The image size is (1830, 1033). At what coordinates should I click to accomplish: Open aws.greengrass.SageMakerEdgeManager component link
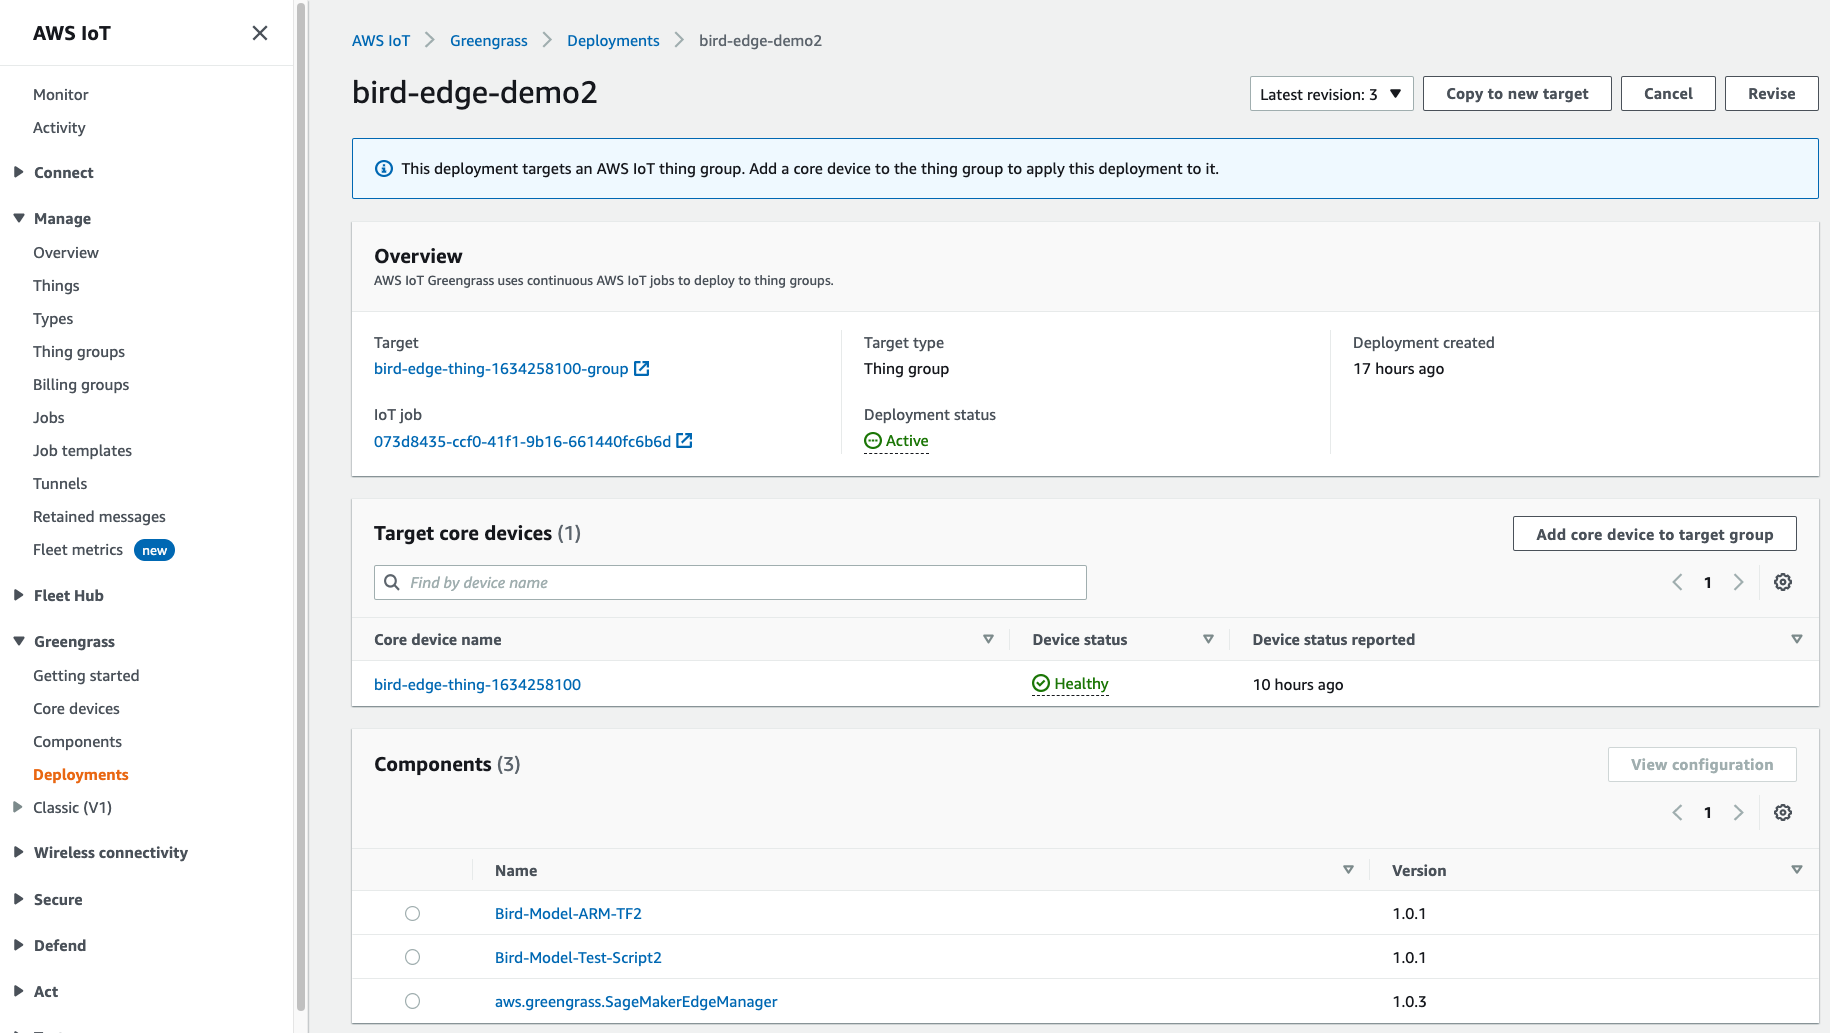tap(636, 1002)
